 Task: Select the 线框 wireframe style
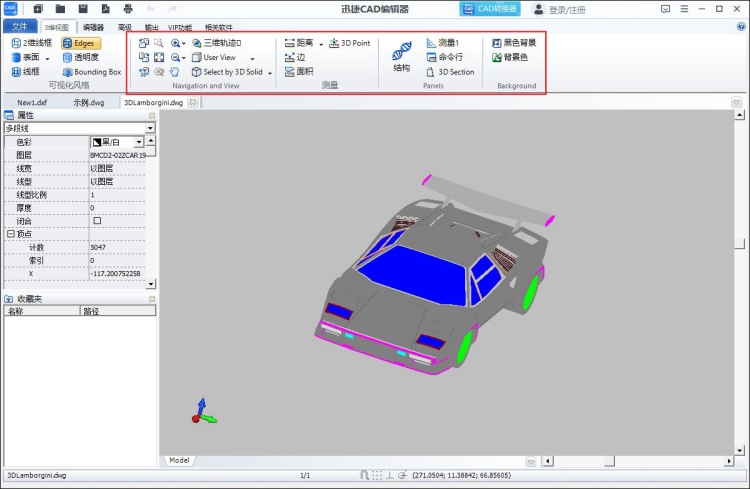[x=26, y=72]
